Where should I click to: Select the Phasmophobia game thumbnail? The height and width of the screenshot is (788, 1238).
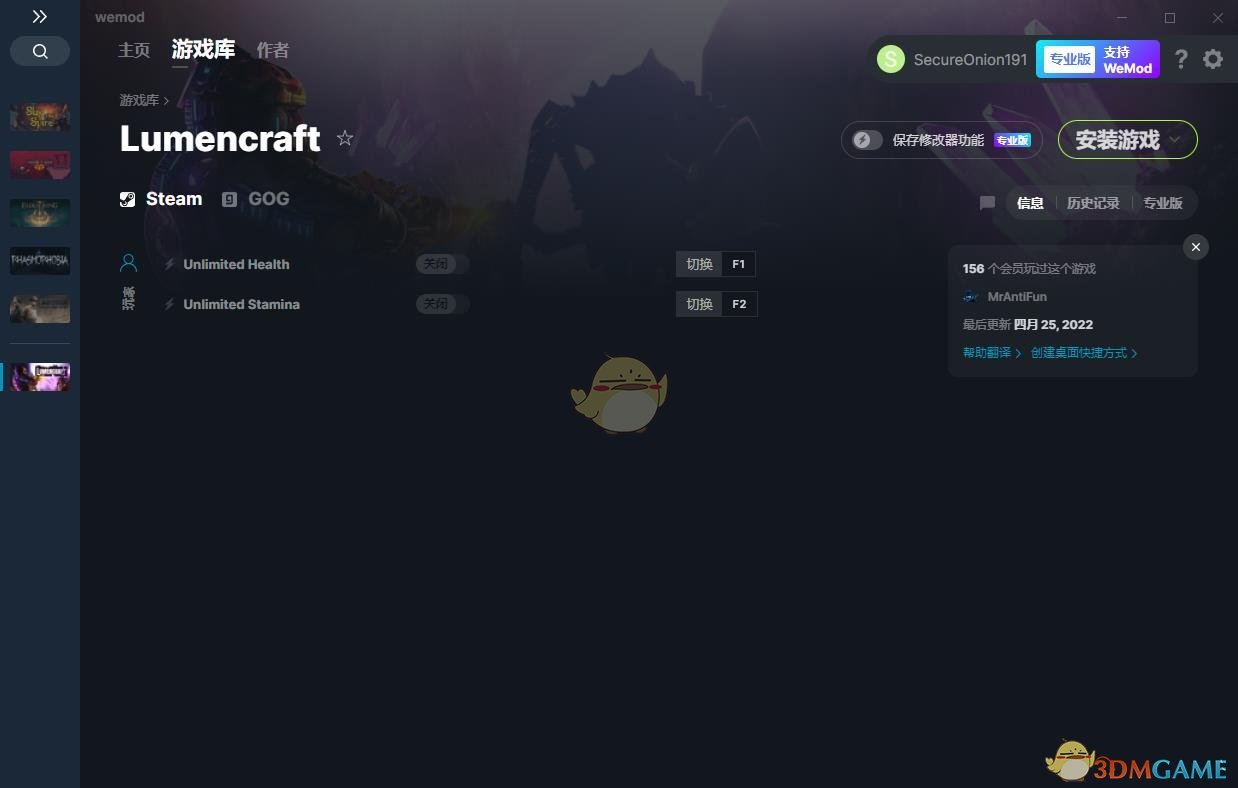tap(40, 261)
